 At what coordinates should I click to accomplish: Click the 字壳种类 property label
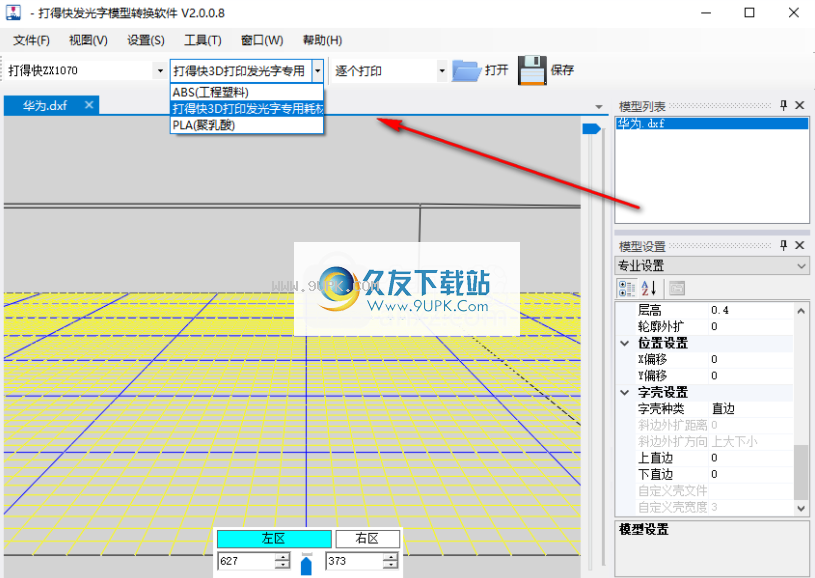(x=661, y=409)
